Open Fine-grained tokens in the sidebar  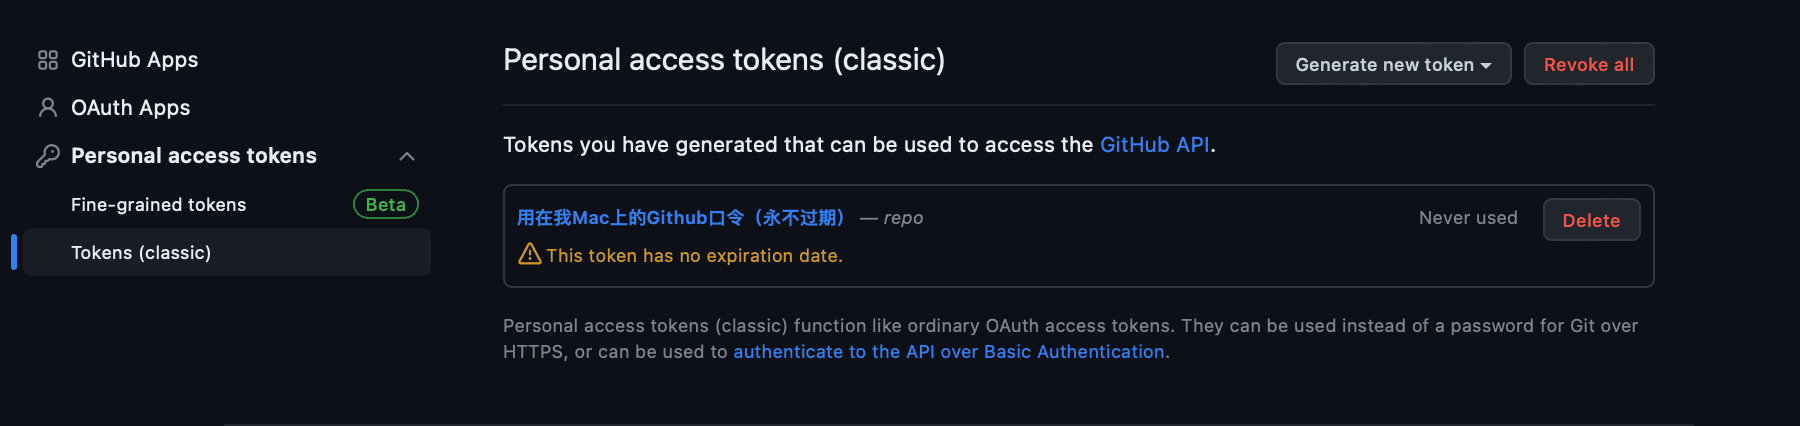pos(158,204)
